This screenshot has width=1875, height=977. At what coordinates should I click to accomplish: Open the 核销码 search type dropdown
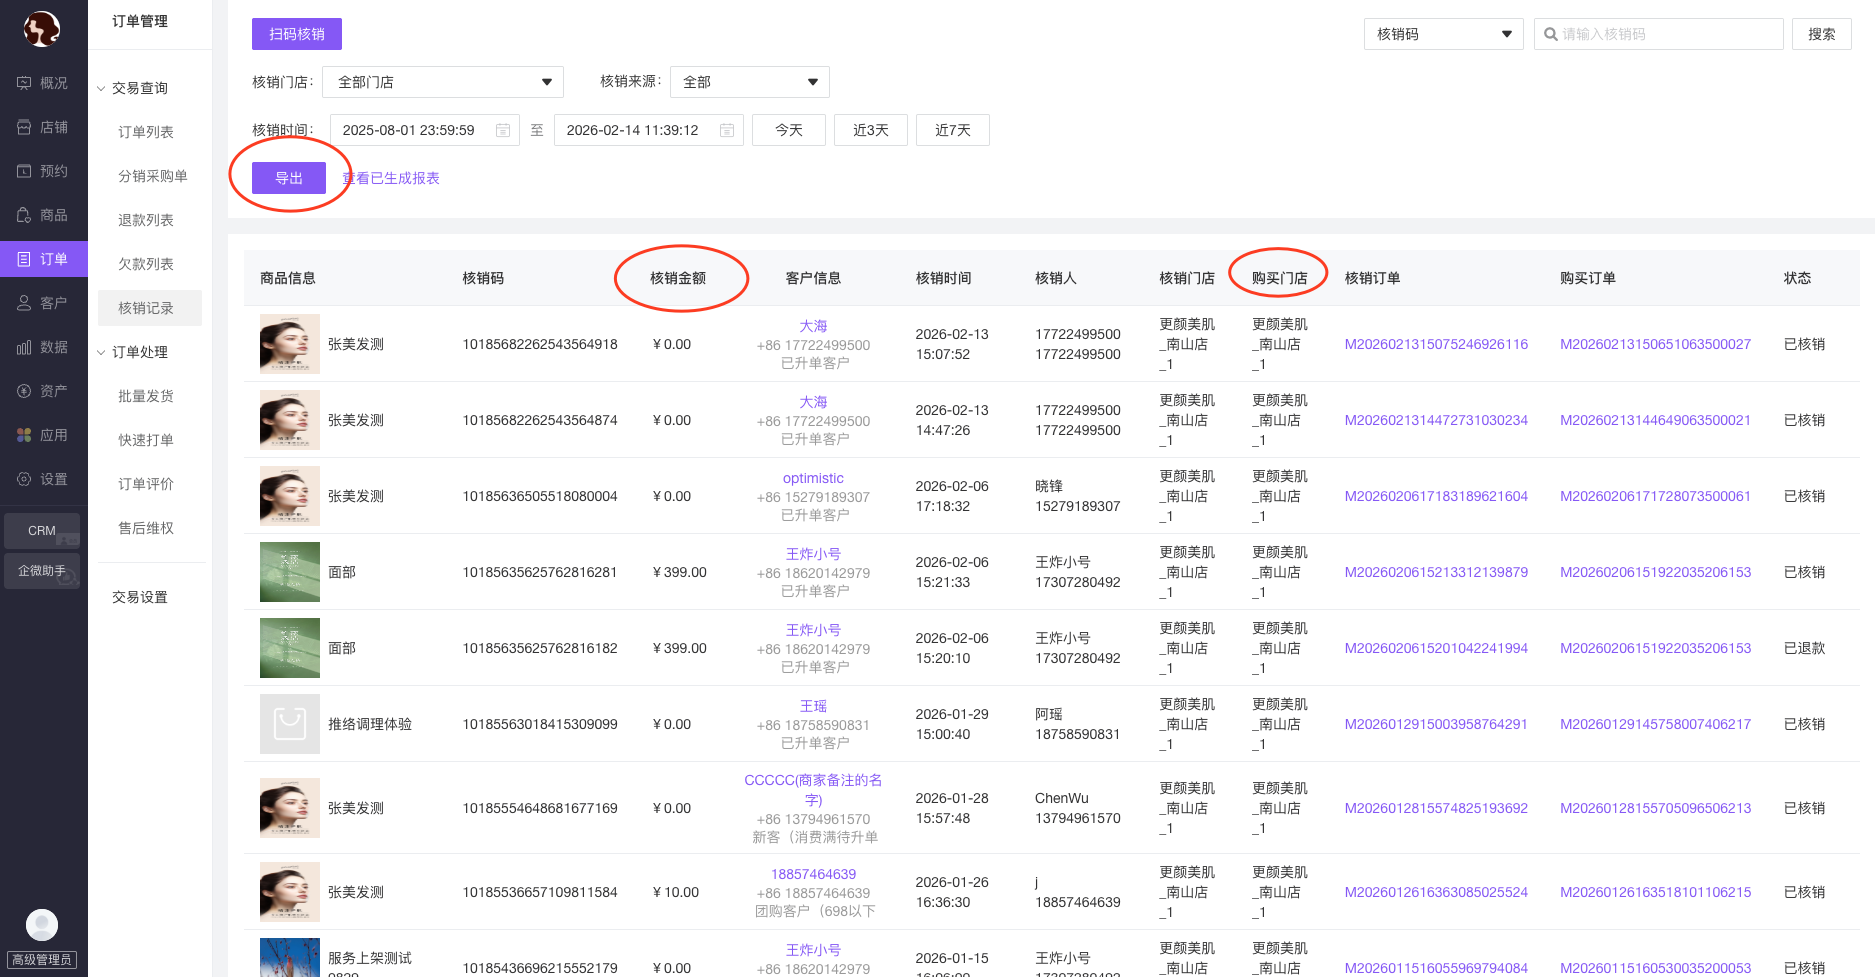click(1442, 34)
